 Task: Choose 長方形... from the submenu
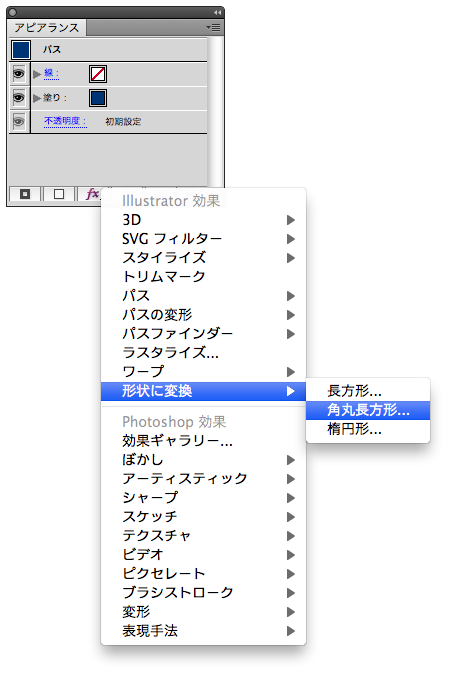(x=368, y=391)
